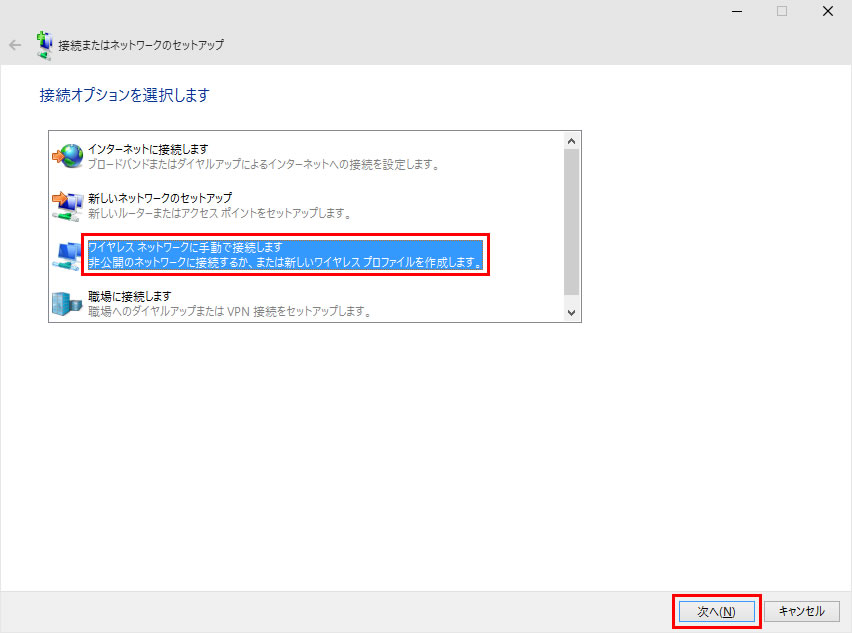Viewport: 852px width, 633px height.
Task: Choose ワイヤレス ネットワークに手動で接続します option
Action: click(x=185, y=247)
